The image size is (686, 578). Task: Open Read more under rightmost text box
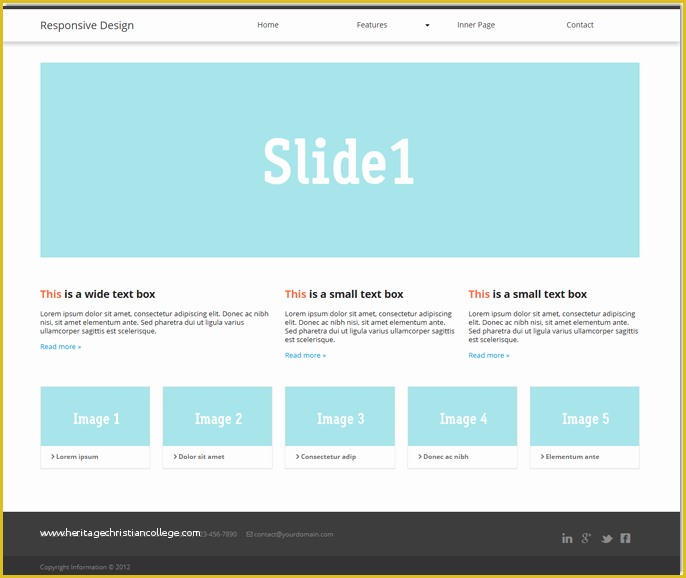tap(489, 355)
